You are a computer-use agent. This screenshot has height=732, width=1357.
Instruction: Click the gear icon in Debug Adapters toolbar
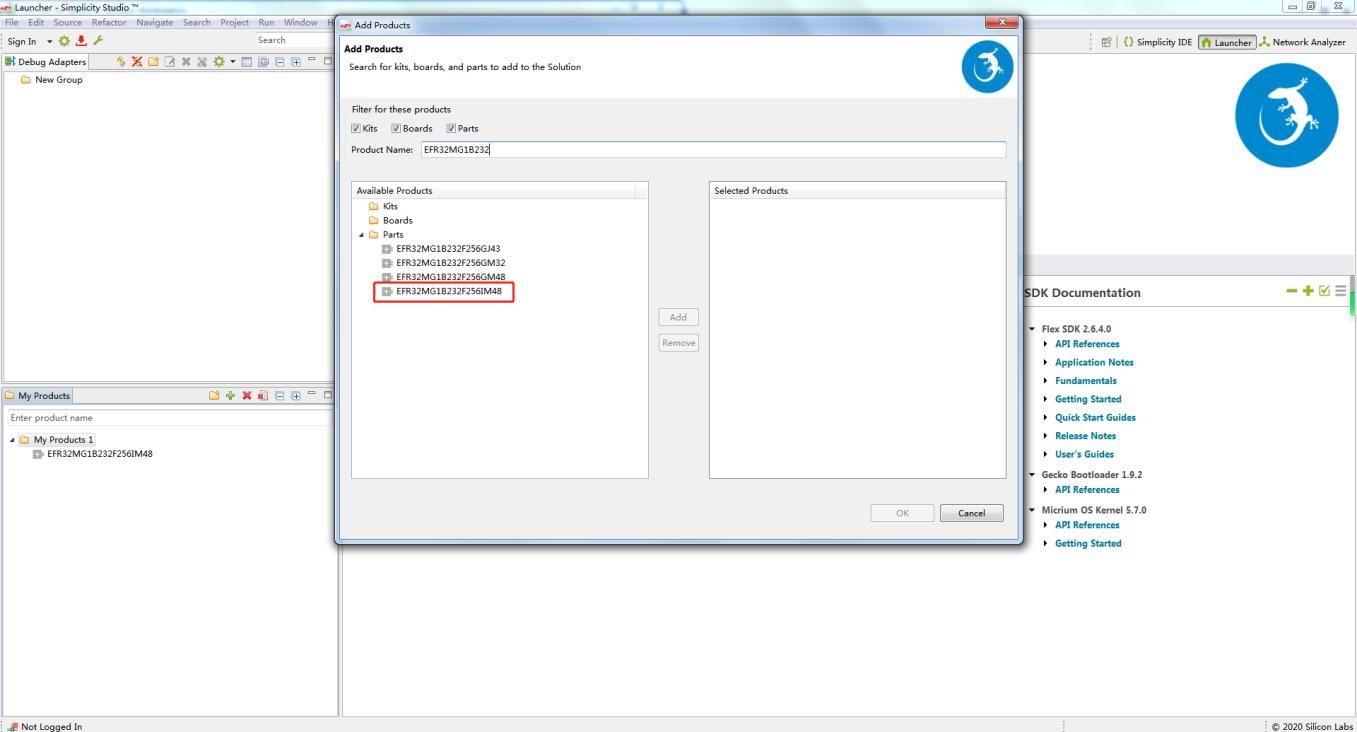218,62
